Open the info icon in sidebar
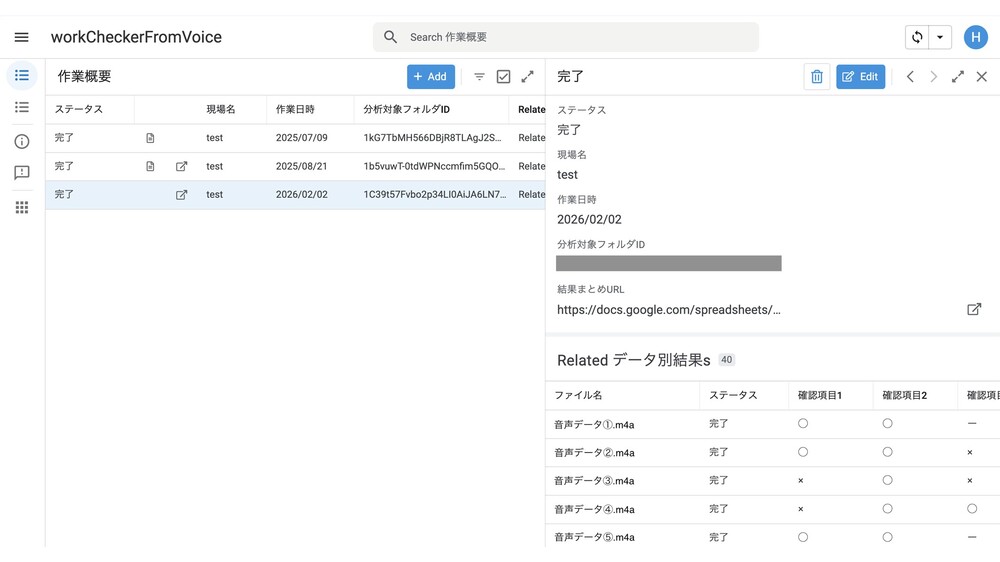1000x562 pixels. coord(22,142)
